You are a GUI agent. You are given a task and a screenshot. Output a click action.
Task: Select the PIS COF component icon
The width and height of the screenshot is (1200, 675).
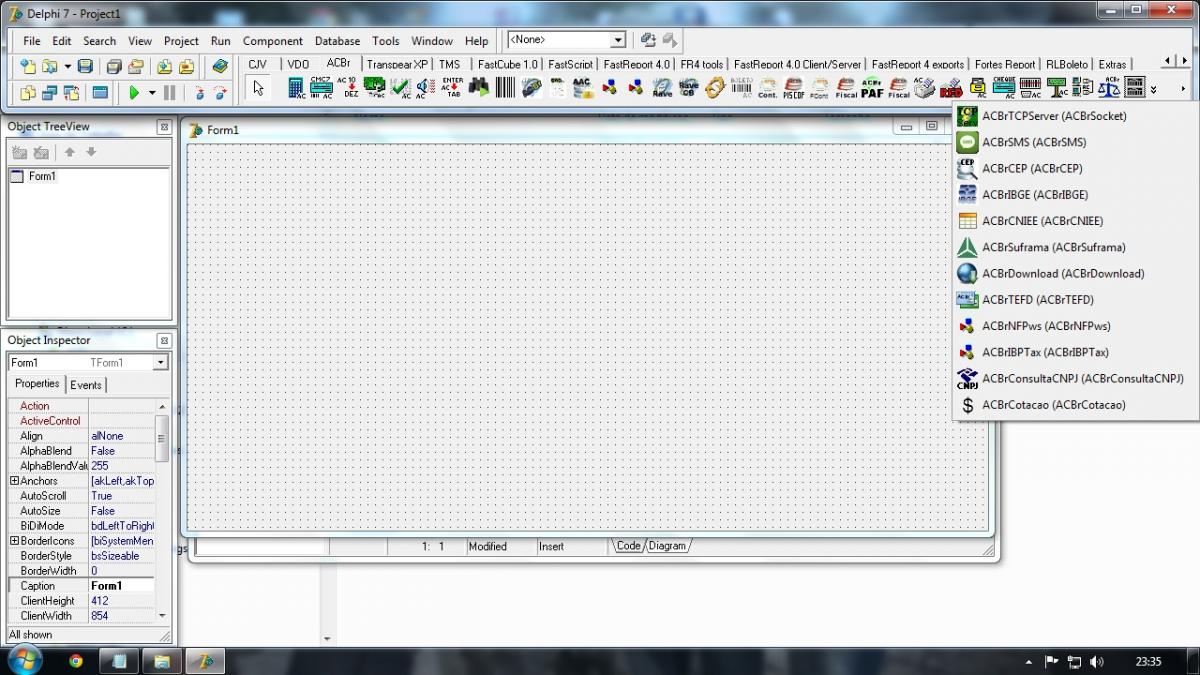click(x=794, y=88)
